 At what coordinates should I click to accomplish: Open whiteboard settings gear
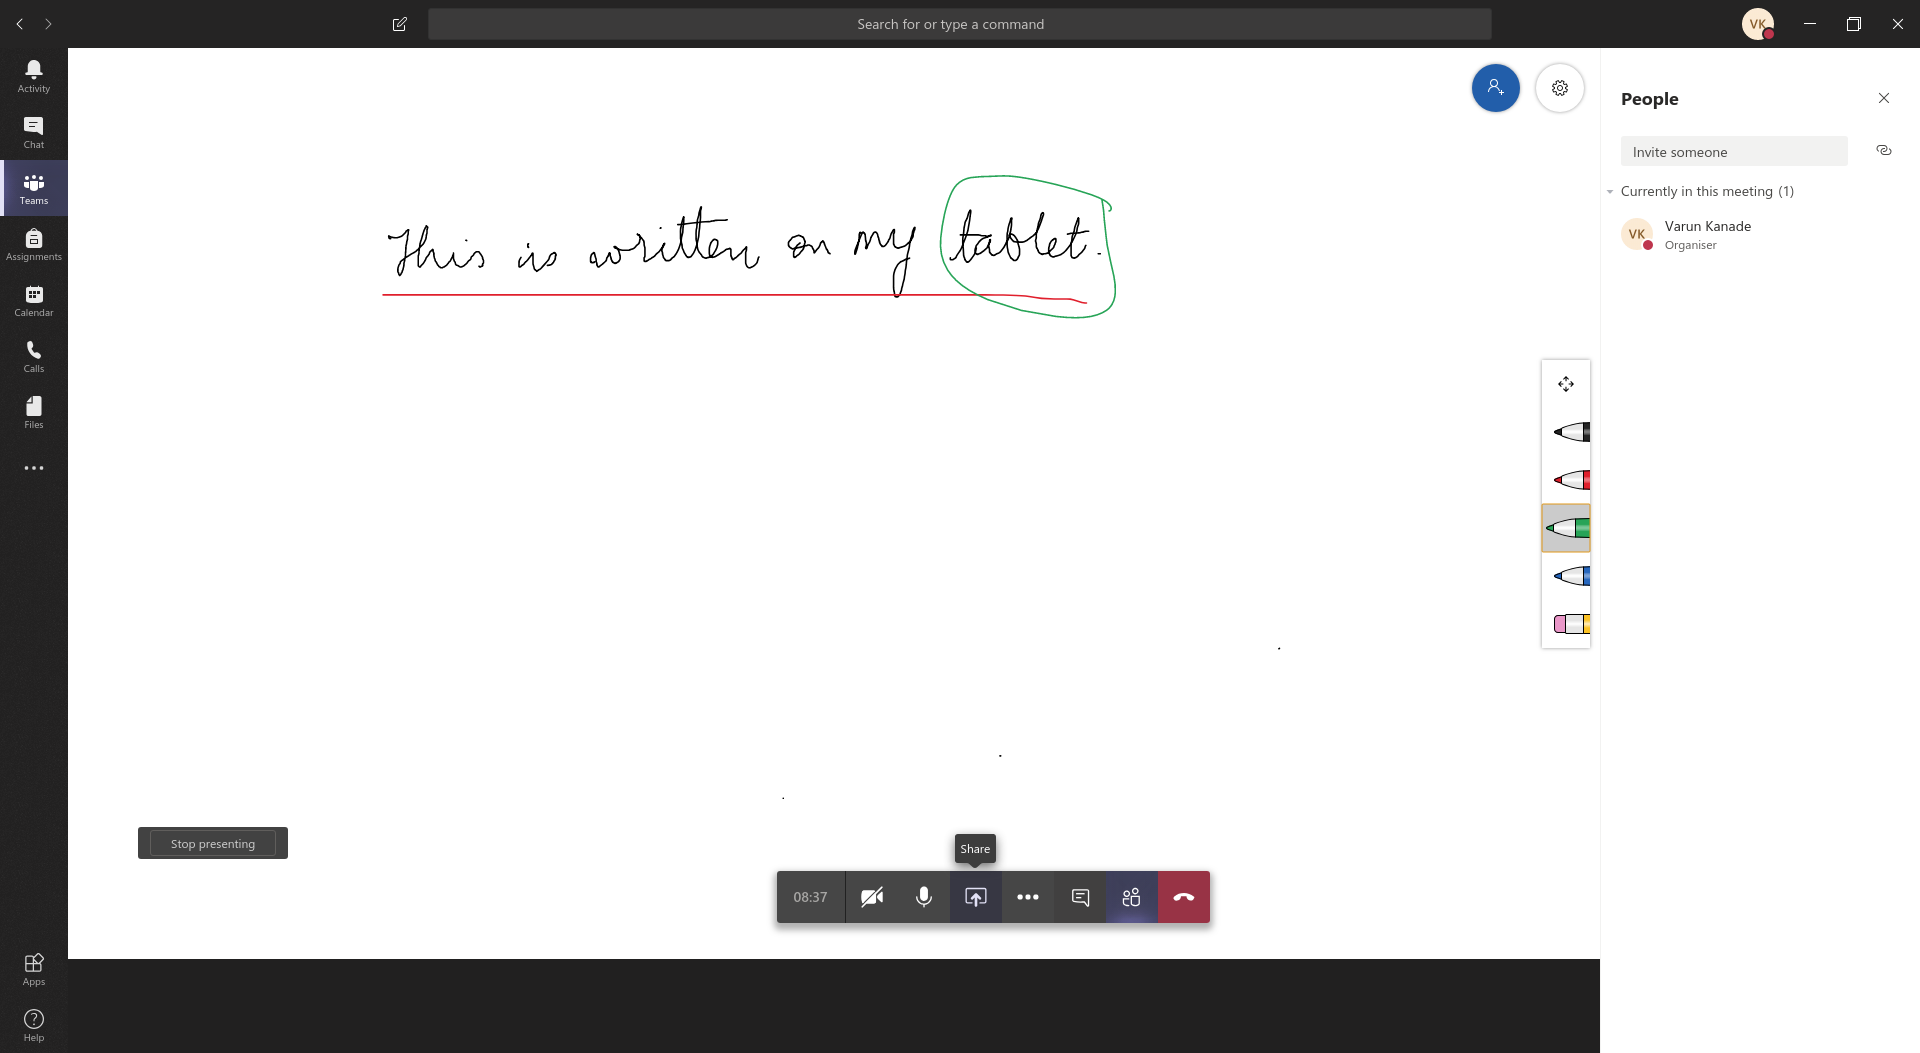pos(1559,88)
